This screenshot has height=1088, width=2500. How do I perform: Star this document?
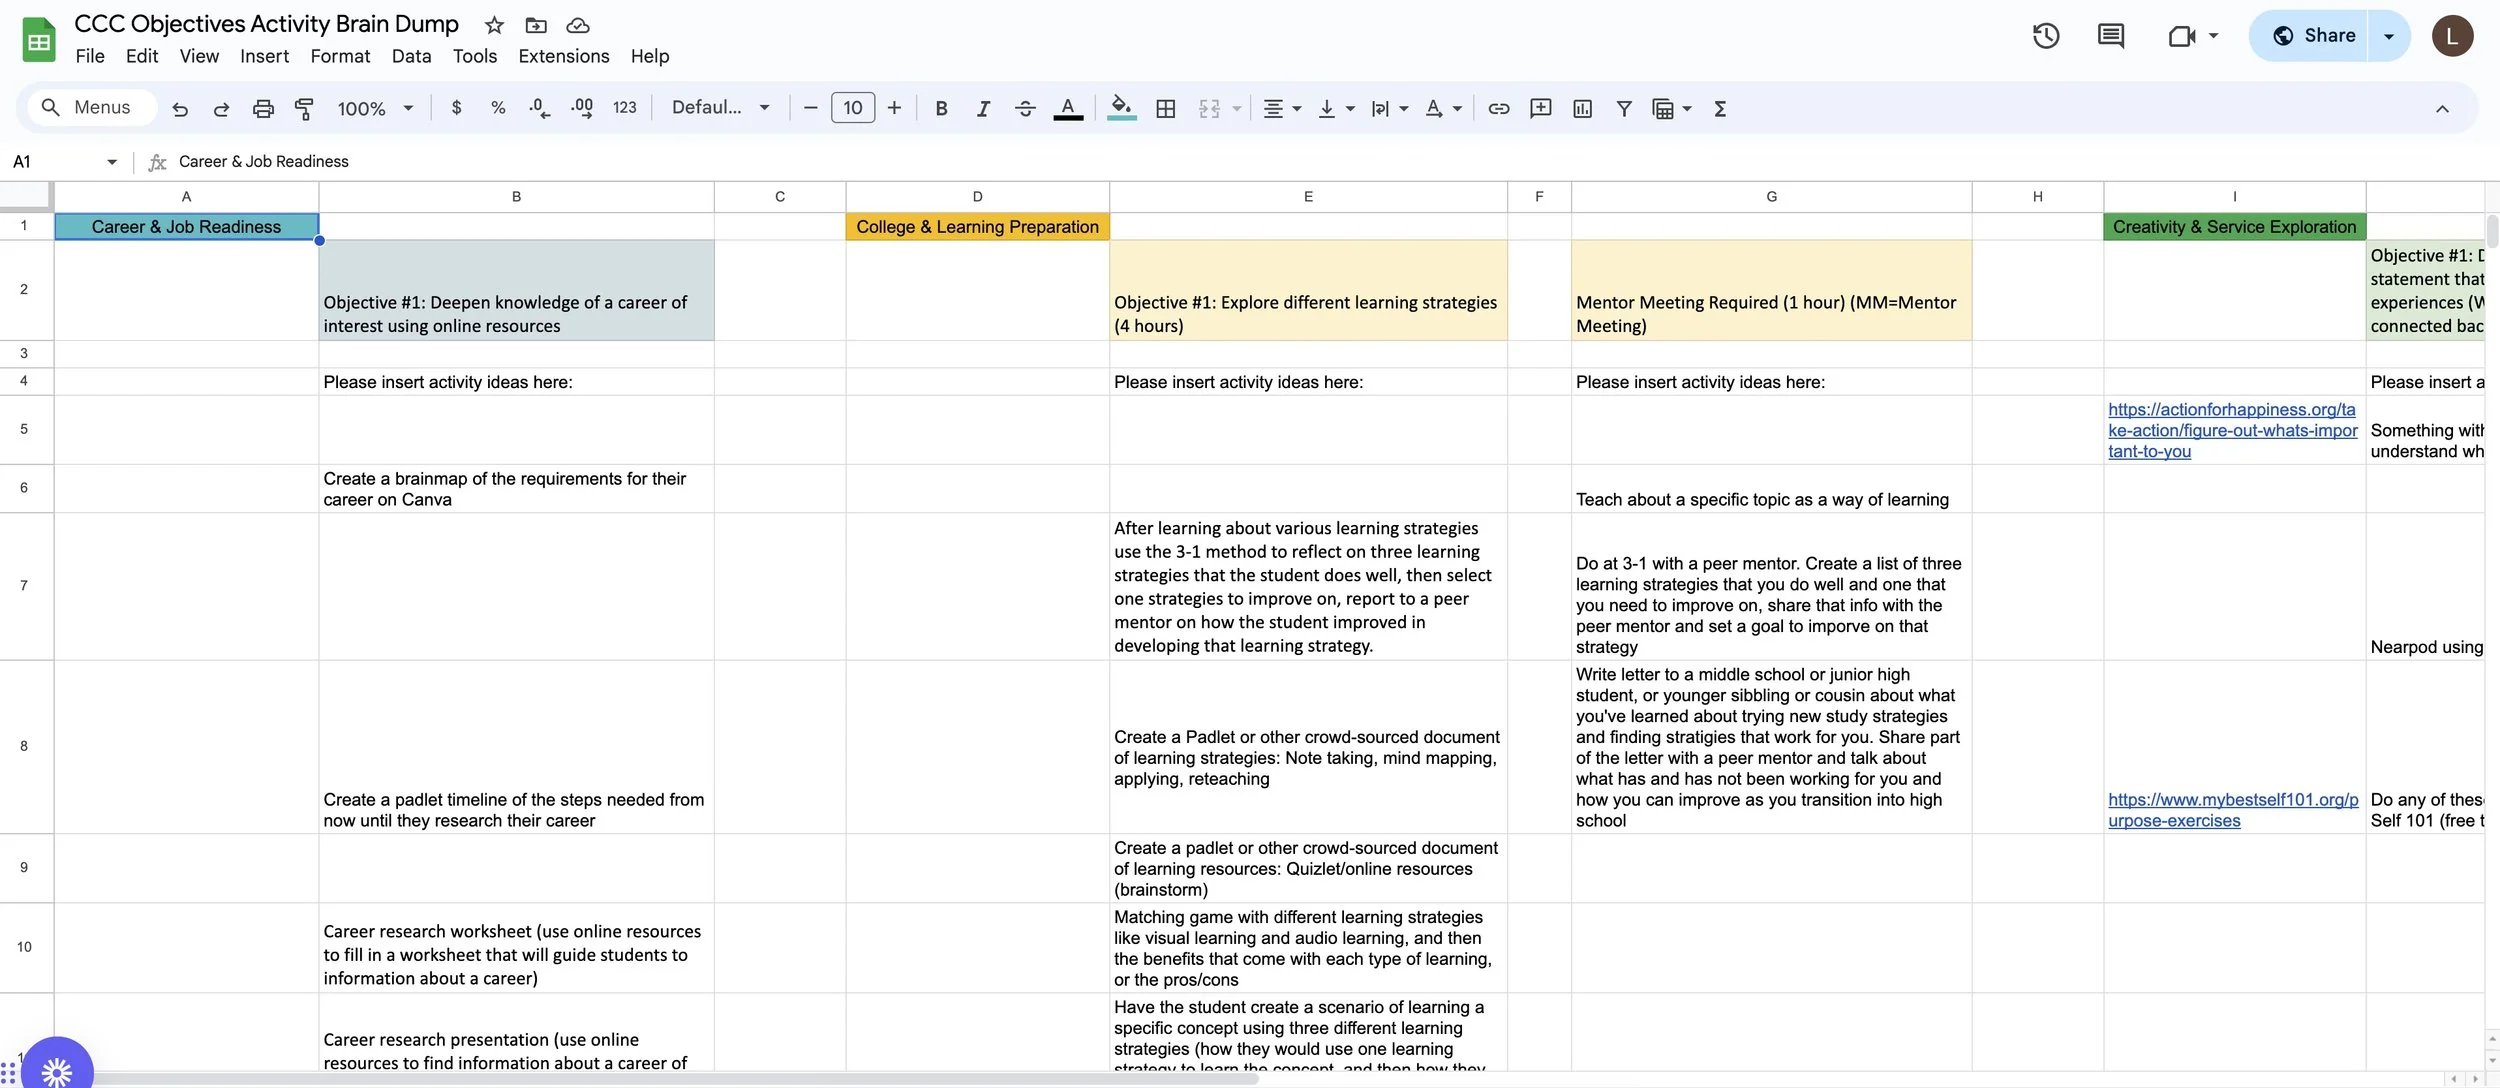[x=494, y=25]
